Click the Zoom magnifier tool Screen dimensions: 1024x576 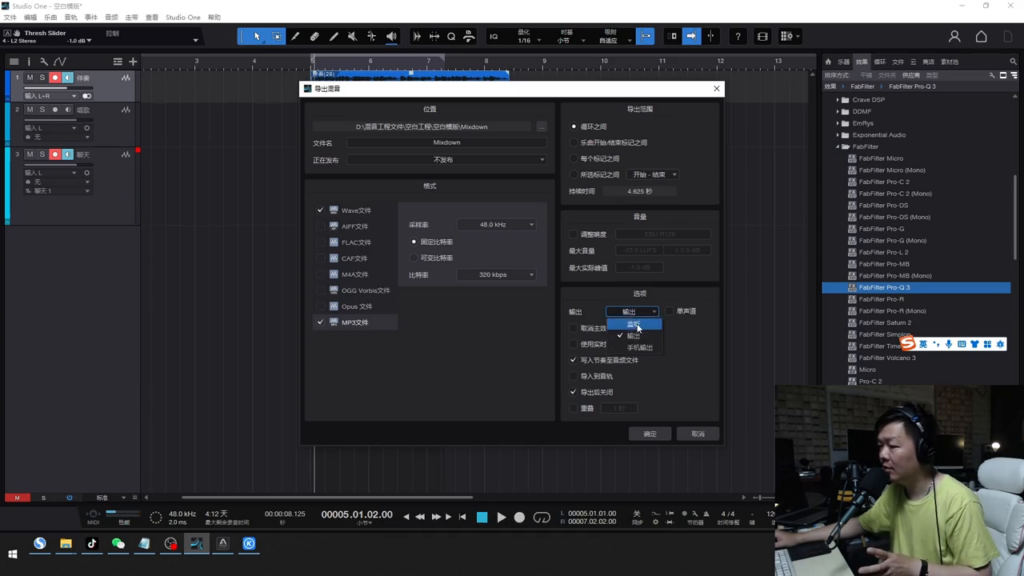(451, 37)
